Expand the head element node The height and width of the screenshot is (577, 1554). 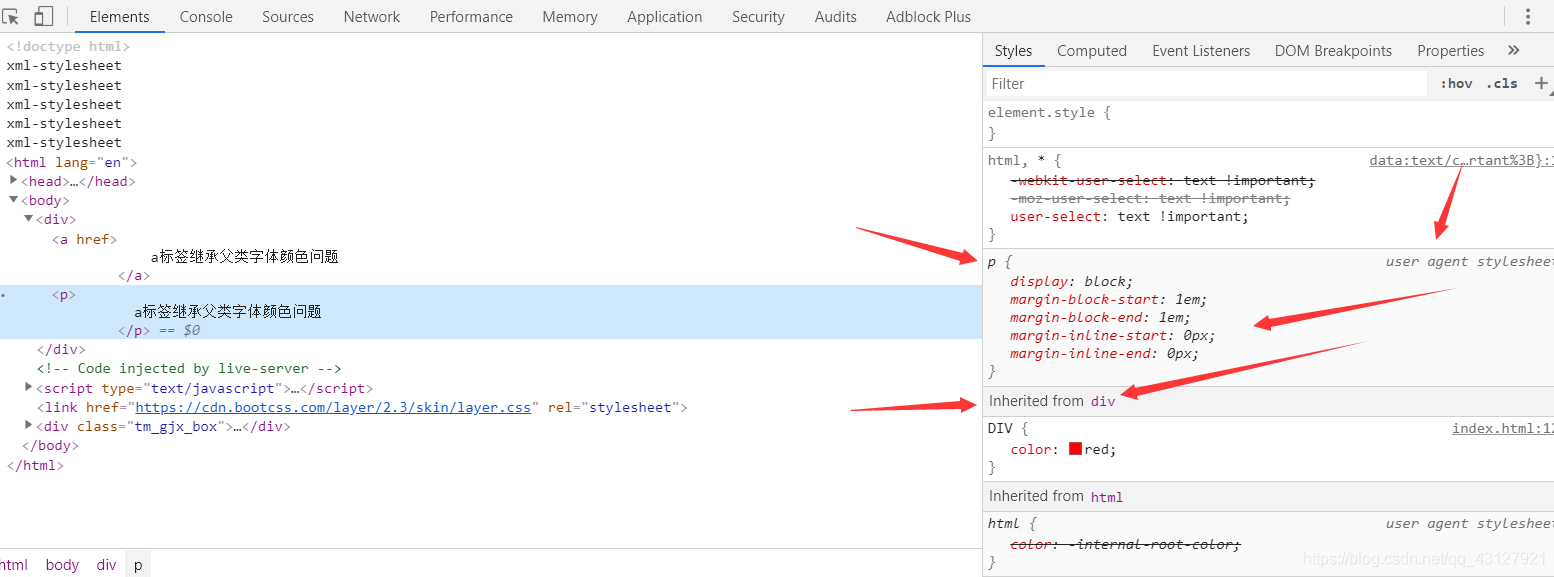(14, 181)
